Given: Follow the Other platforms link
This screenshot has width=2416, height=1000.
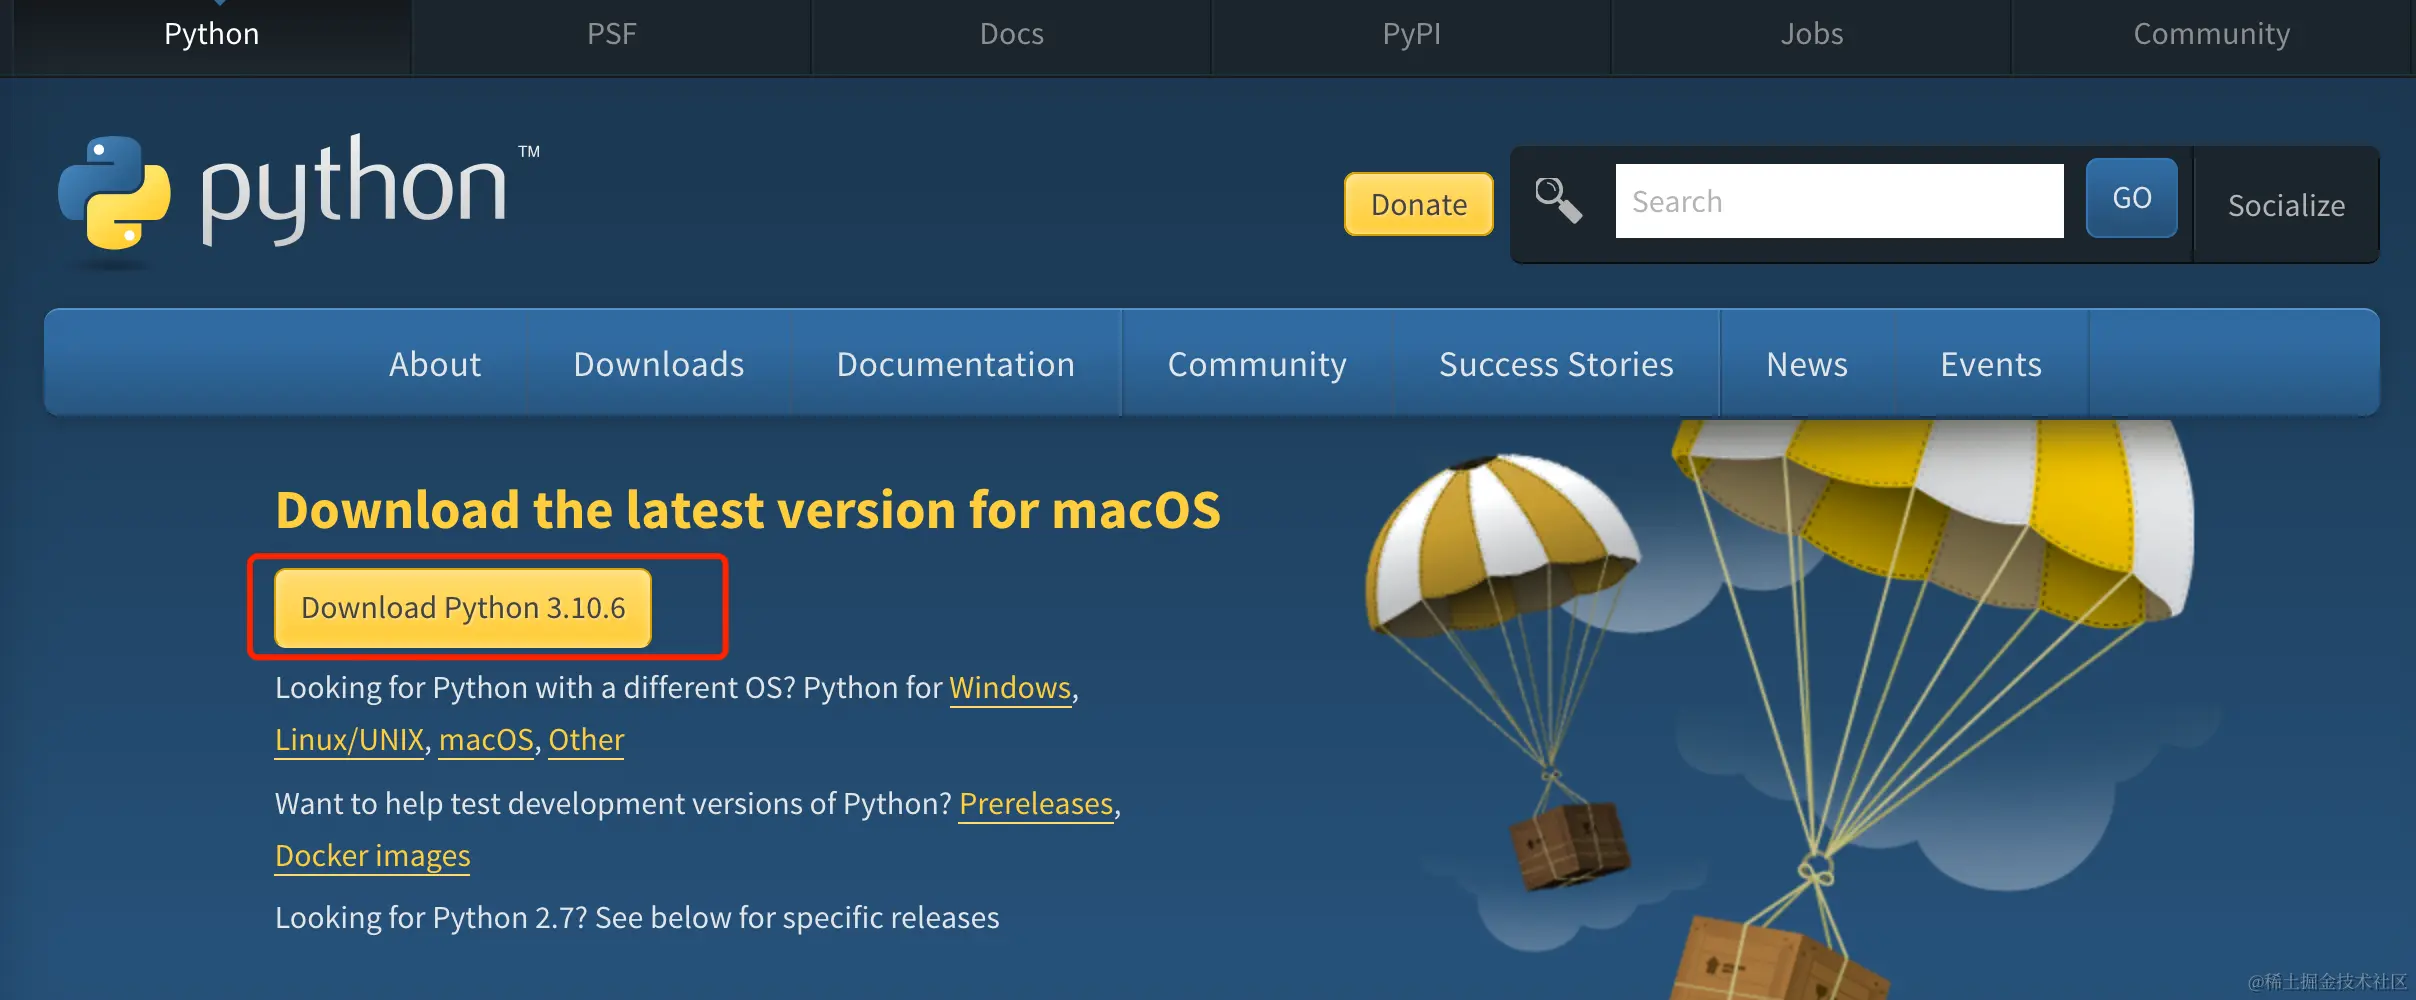Looking at the screenshot, I should coord(586,740).
